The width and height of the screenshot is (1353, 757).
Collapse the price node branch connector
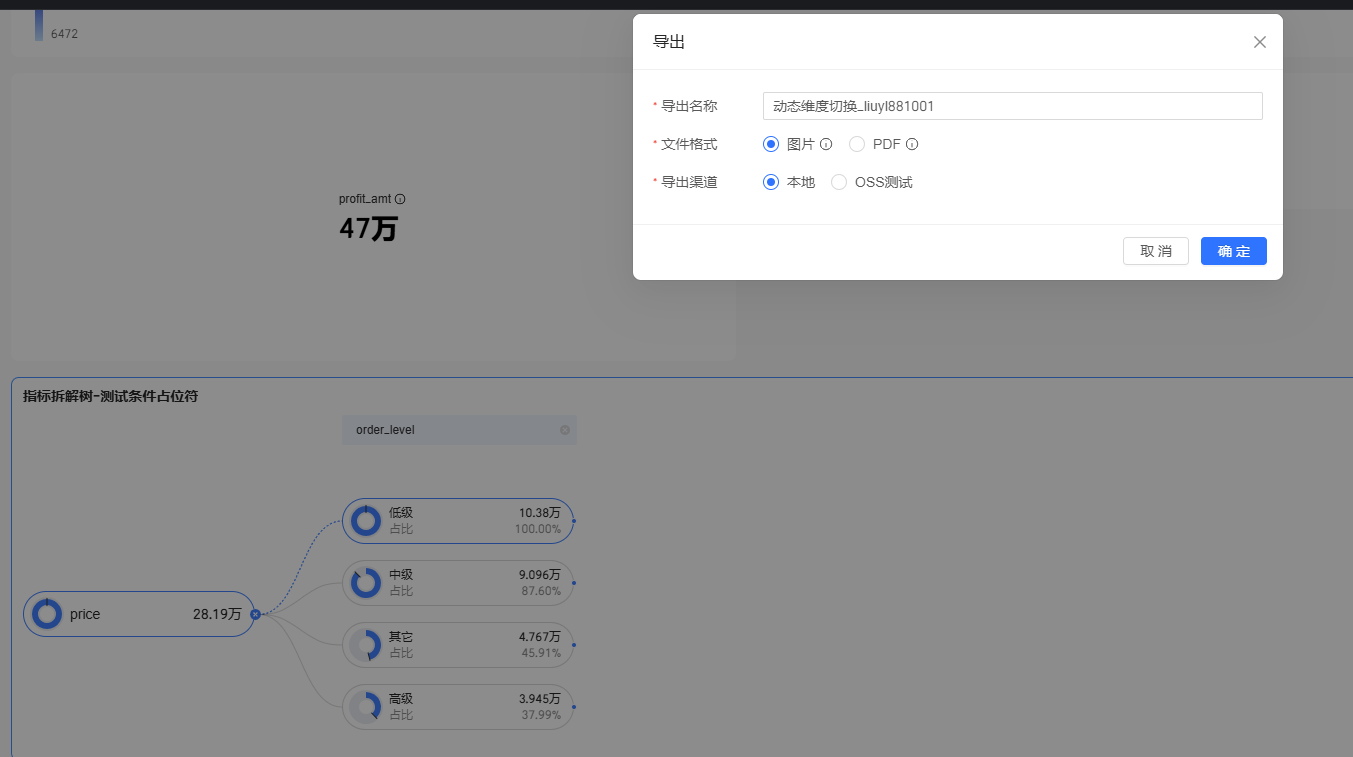point(255,614)
